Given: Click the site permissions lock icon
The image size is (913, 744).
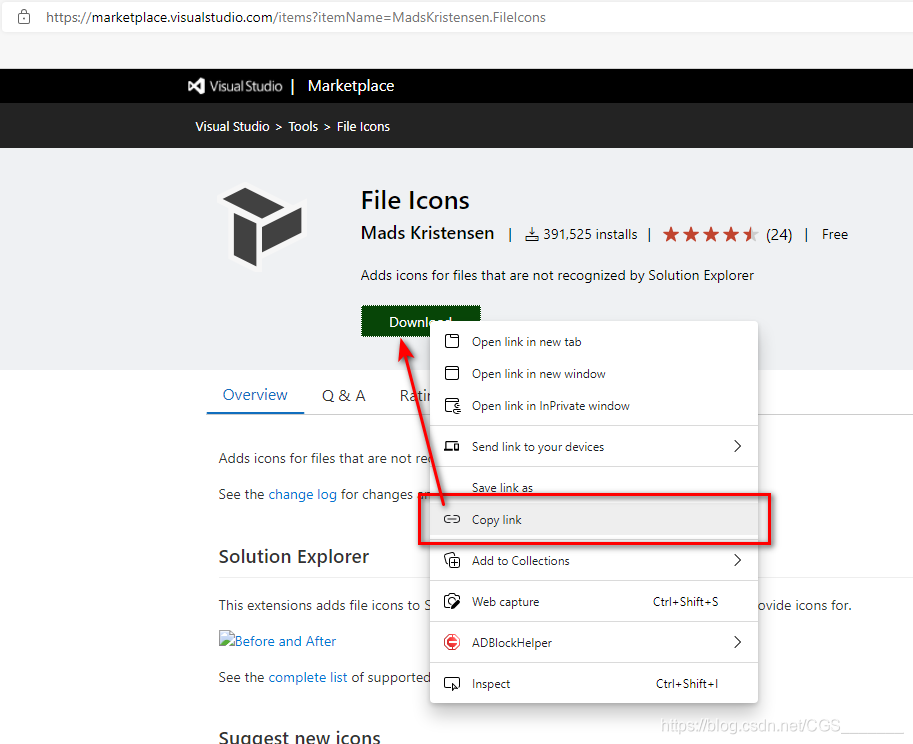Looking at the screenshot, I should point(25,16).
